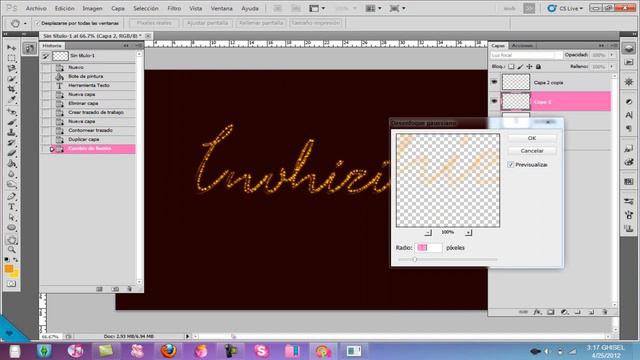640x360 pixels.
Task: Select the Crop tool
Action: click(x=11, y=89)
